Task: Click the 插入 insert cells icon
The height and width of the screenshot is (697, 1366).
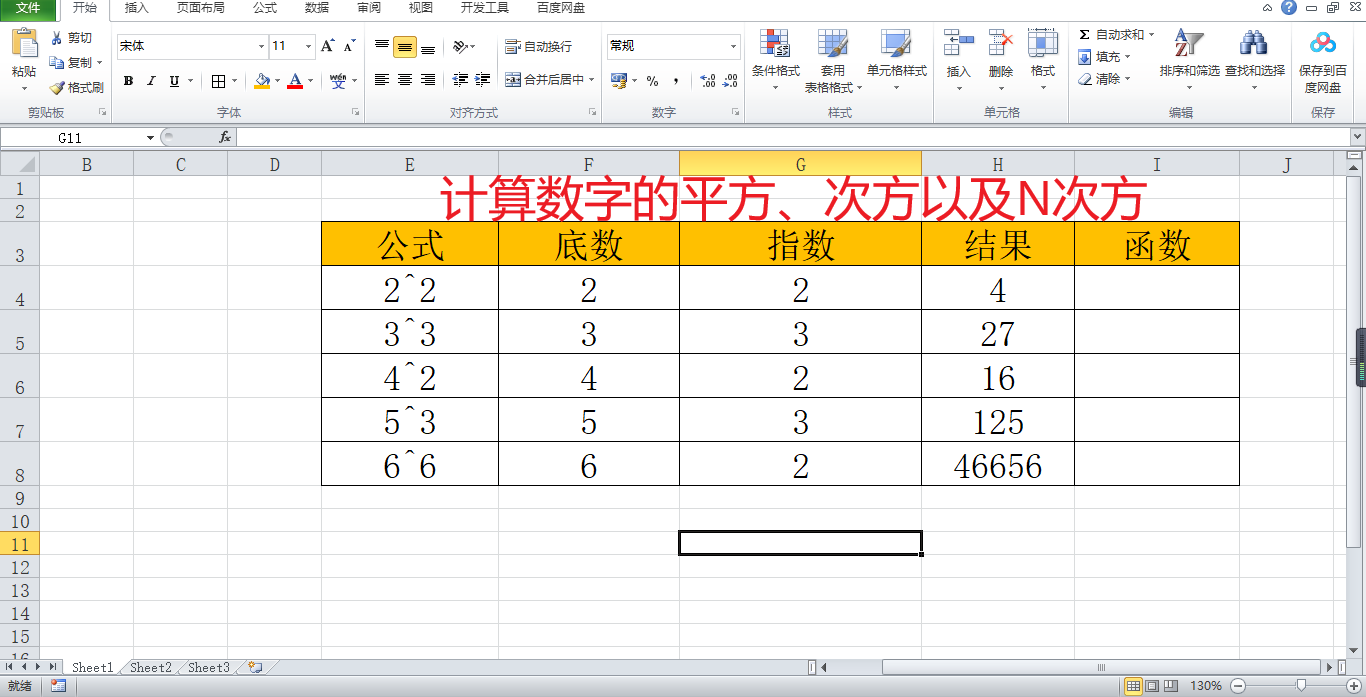Action: (x=959, y=43)
